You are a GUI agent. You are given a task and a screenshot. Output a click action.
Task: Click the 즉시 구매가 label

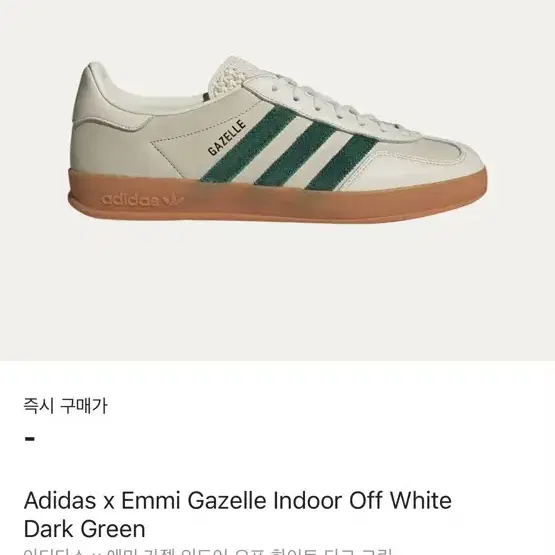pos(65,406)
